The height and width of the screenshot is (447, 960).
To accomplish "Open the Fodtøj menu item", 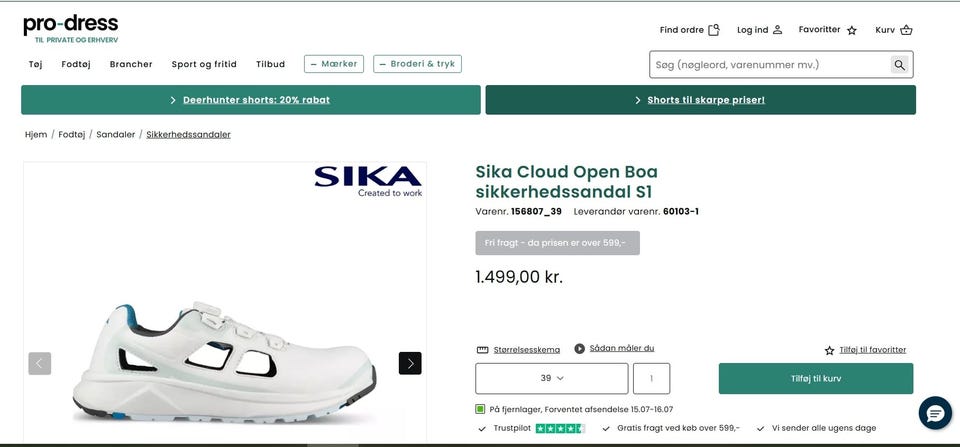I will tap(76, 64).
